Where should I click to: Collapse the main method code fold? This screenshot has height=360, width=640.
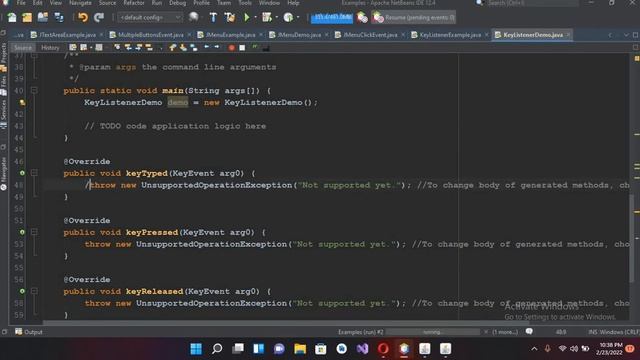click(x=34, y=91)
